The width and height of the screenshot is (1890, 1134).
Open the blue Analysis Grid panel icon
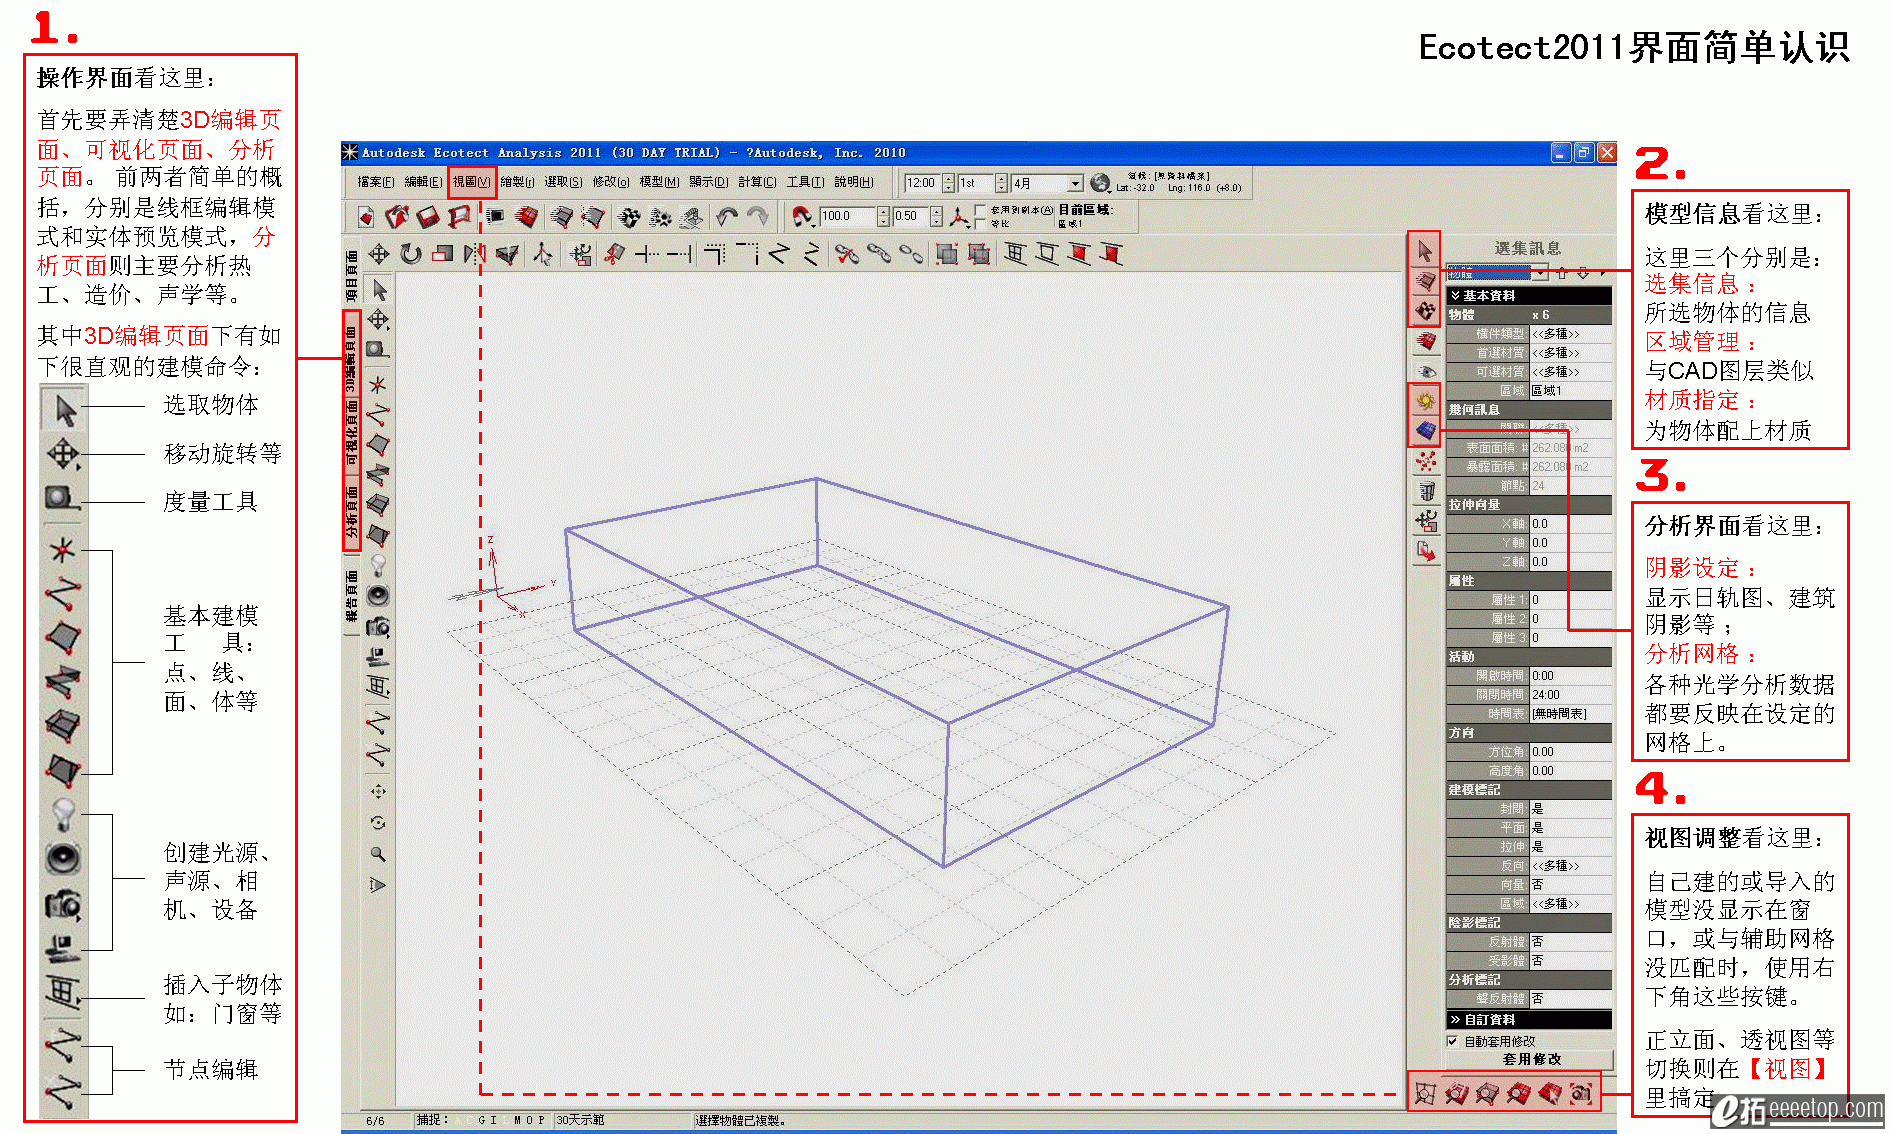click(1426, 431)
